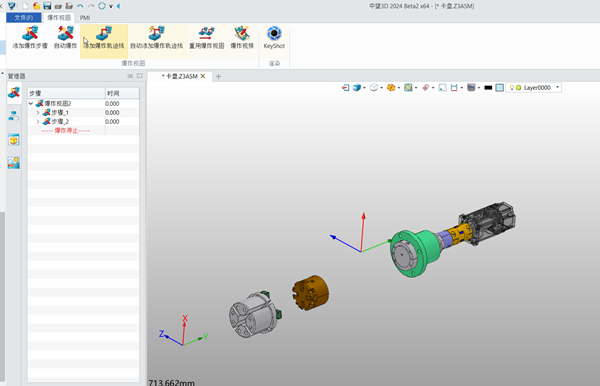Click the blue left triangle in quick toolbar
The width and height of the screenshot is (600, 386).
point(118,6)
